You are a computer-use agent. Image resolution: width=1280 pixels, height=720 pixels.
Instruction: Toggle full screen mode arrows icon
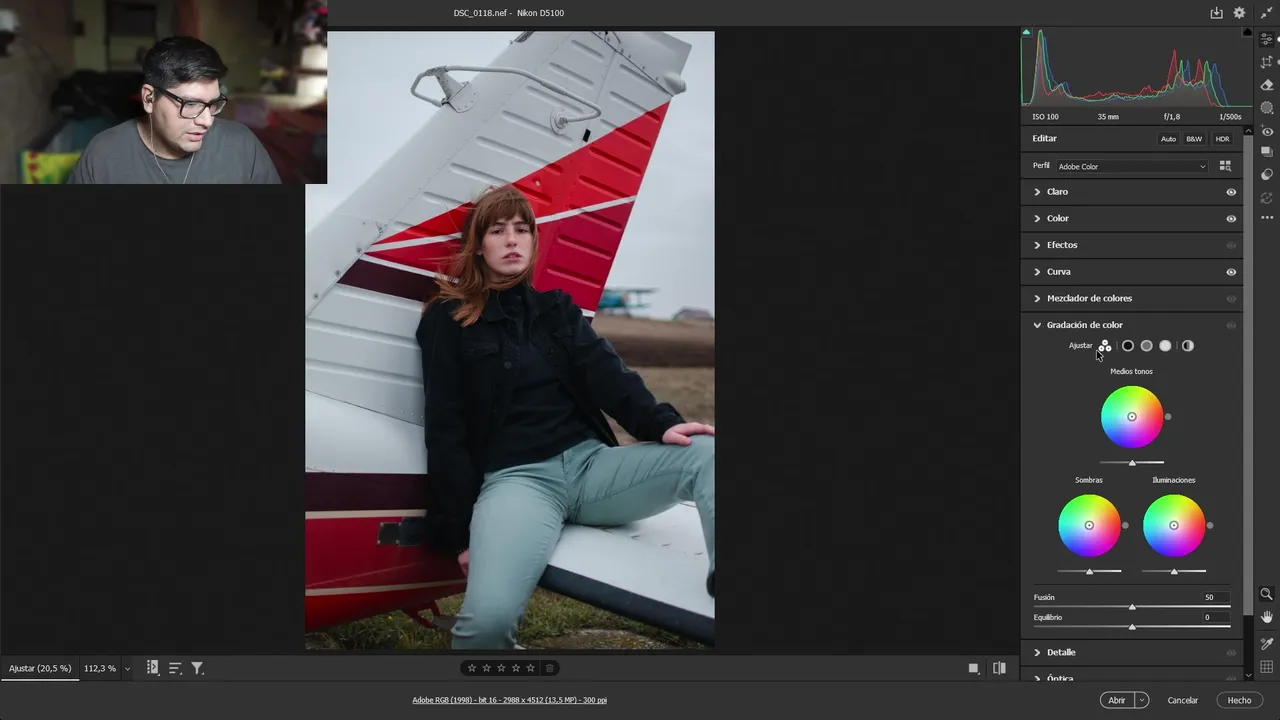1267,13
